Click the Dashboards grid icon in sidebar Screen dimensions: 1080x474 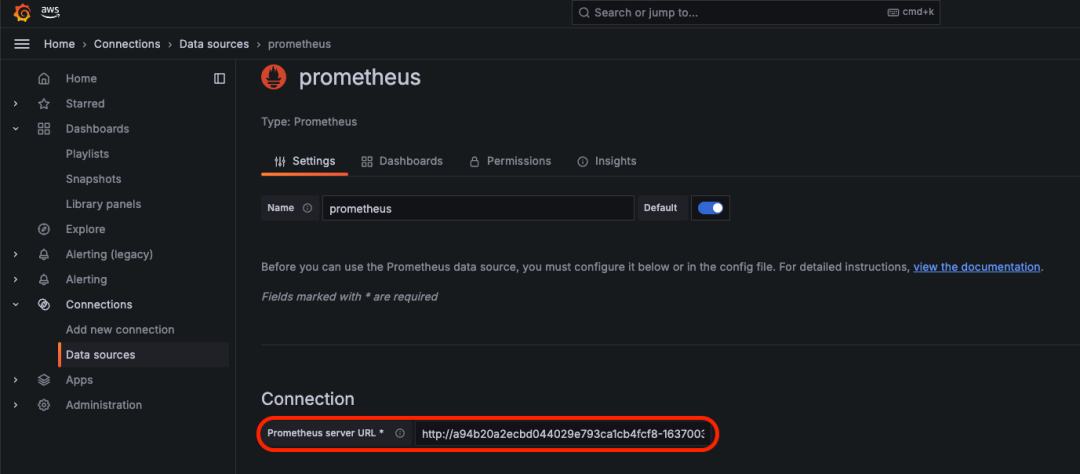pos(44,129)
